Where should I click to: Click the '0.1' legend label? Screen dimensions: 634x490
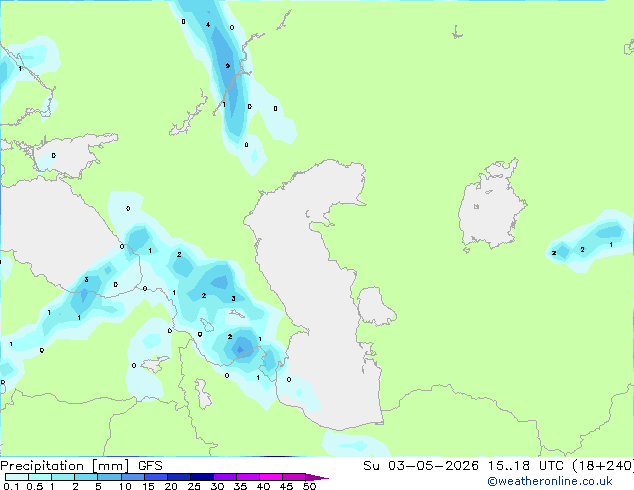point(11,486)
